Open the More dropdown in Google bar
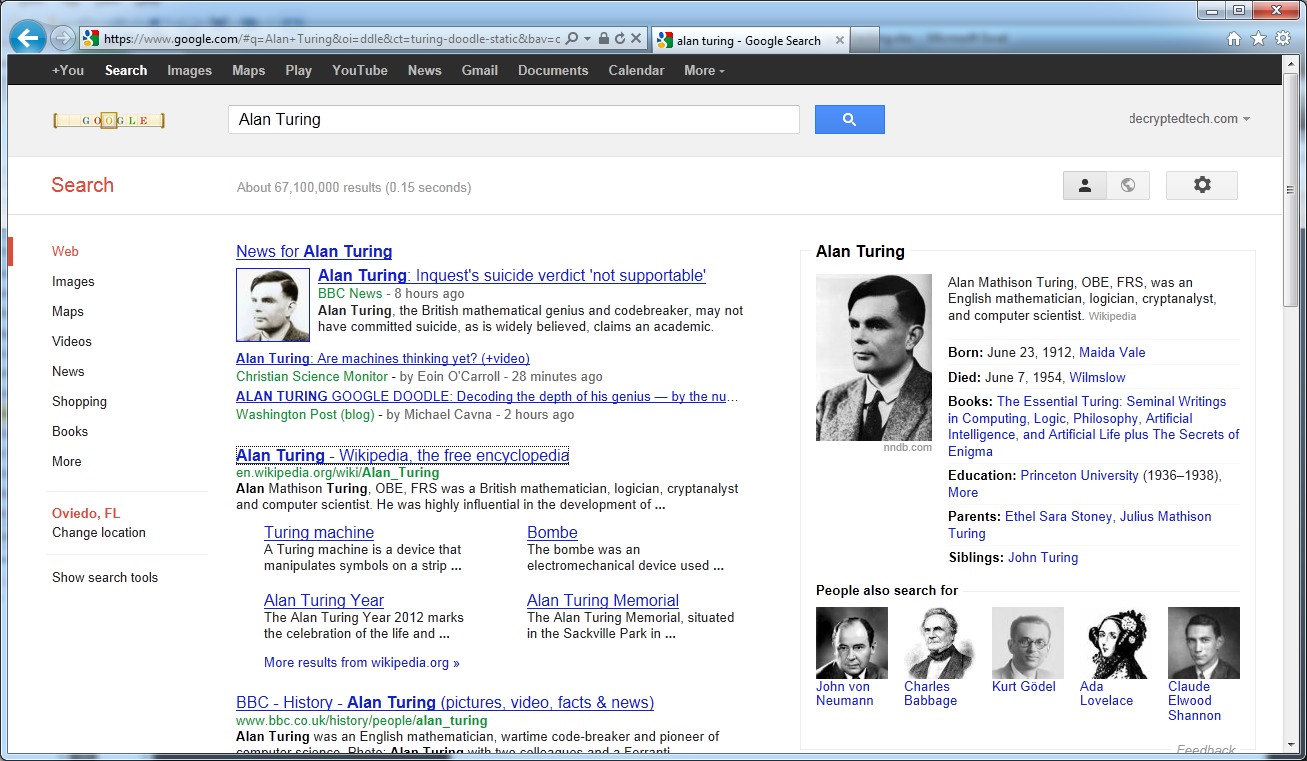This screenshot has width=1307, height=761. coord(704,70)
